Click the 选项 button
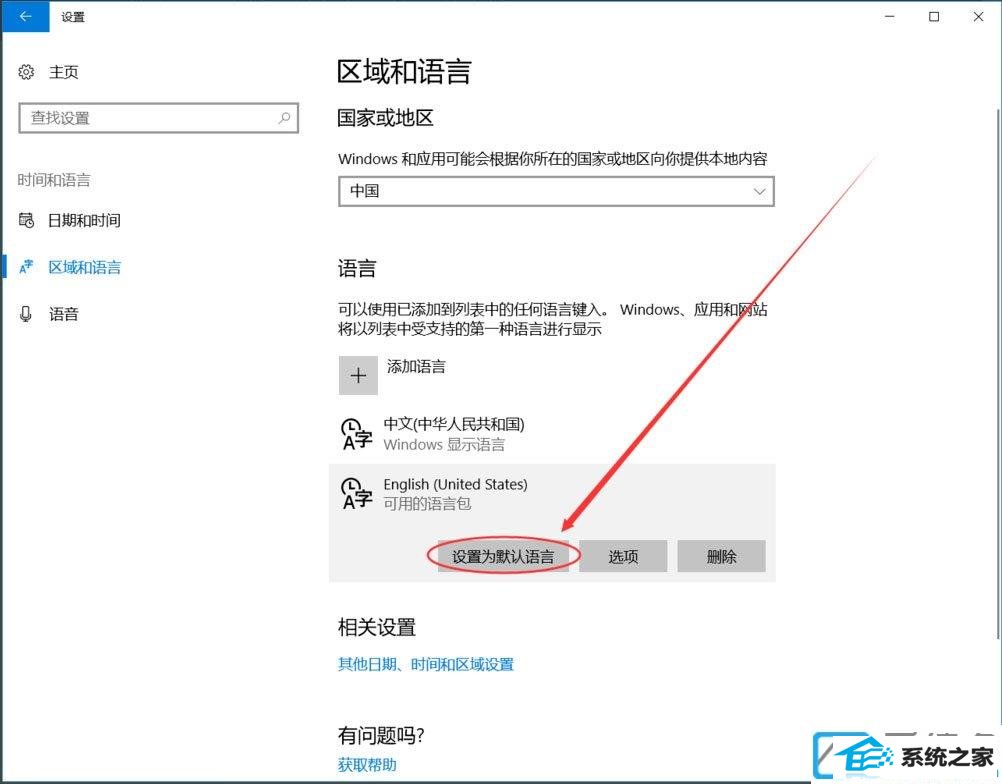This screenshot has width=1002, height=784. point(623,557)
